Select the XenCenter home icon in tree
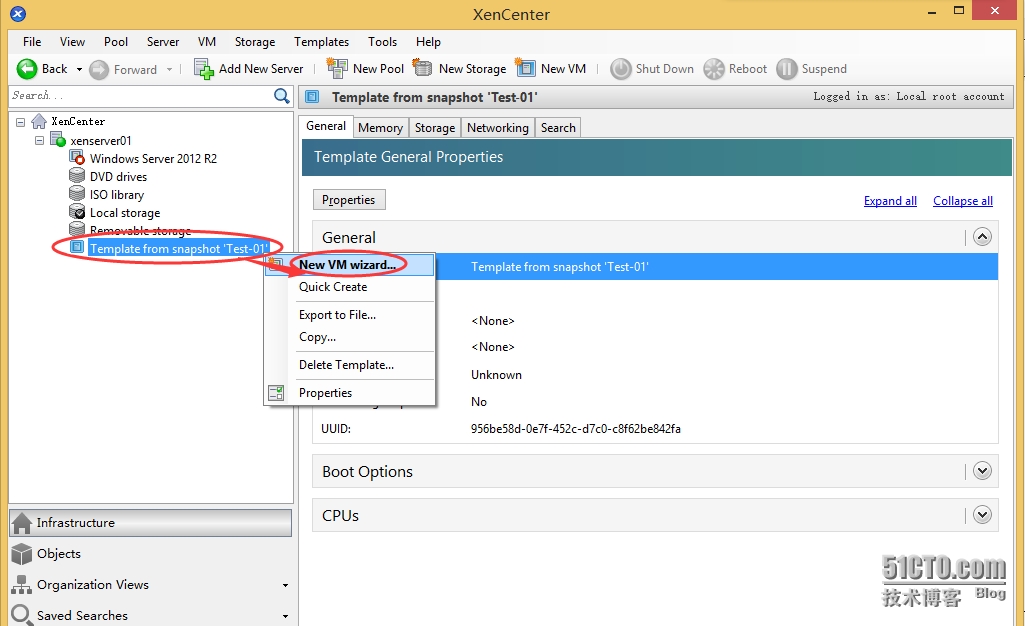This screenshot has height=626, width=1025. click(39, 122)
